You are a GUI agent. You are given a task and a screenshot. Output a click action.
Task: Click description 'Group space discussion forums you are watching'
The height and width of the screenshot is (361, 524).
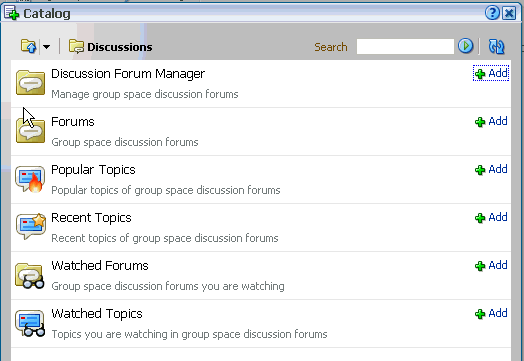[168, 286]
